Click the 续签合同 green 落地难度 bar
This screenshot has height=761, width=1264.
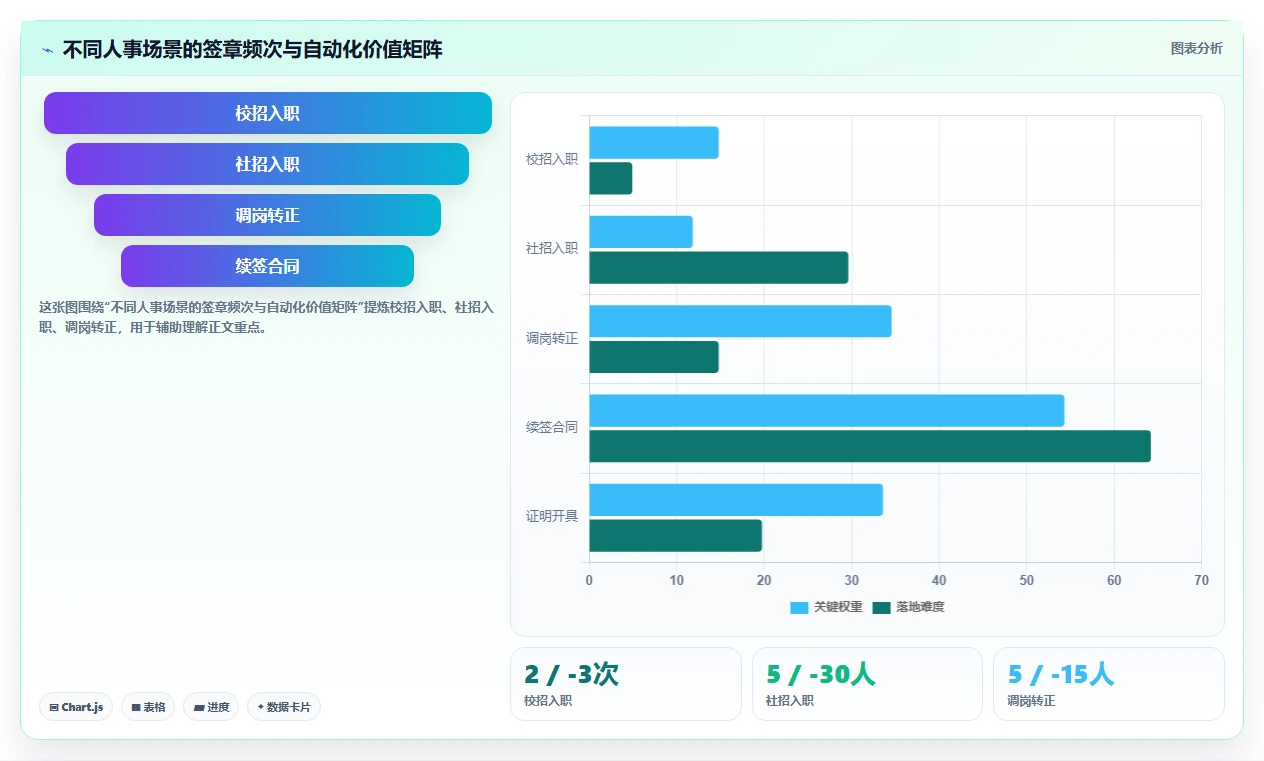870,446
